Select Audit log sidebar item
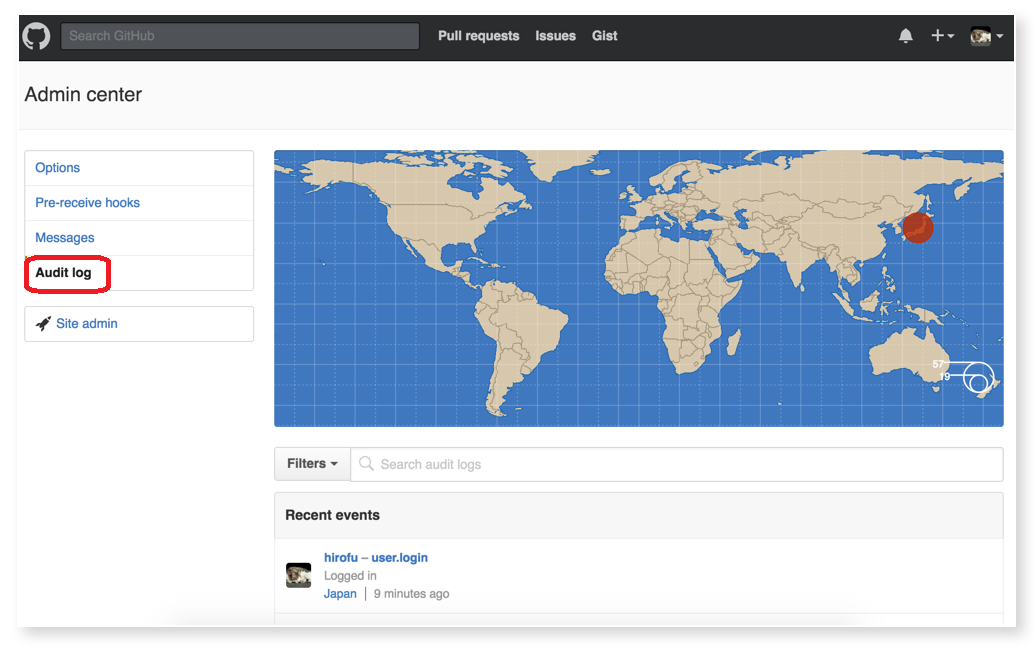The width and height of the screenshot is (1036, 647). point(139,273)
